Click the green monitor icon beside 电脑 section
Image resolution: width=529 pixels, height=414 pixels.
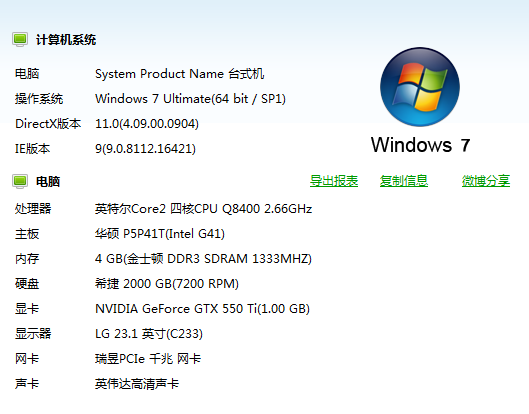tap(20, 182)
